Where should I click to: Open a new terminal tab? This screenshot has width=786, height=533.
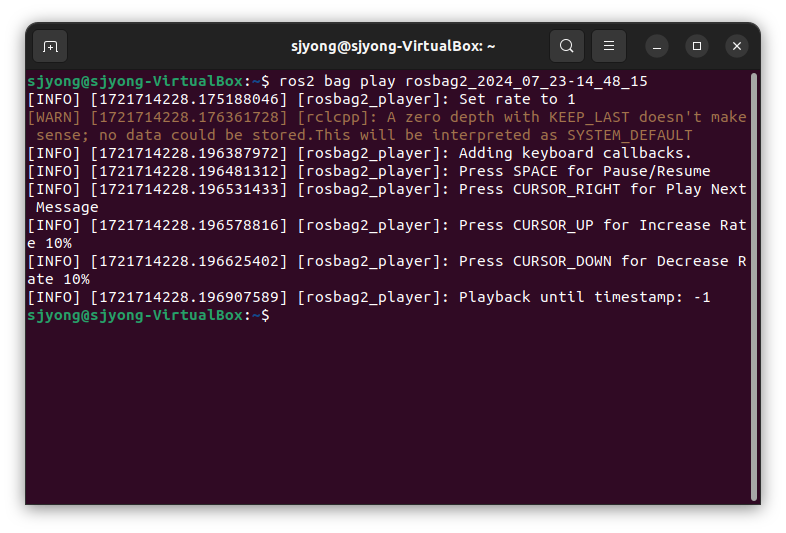pyautogui.click(x=50, y=47)
